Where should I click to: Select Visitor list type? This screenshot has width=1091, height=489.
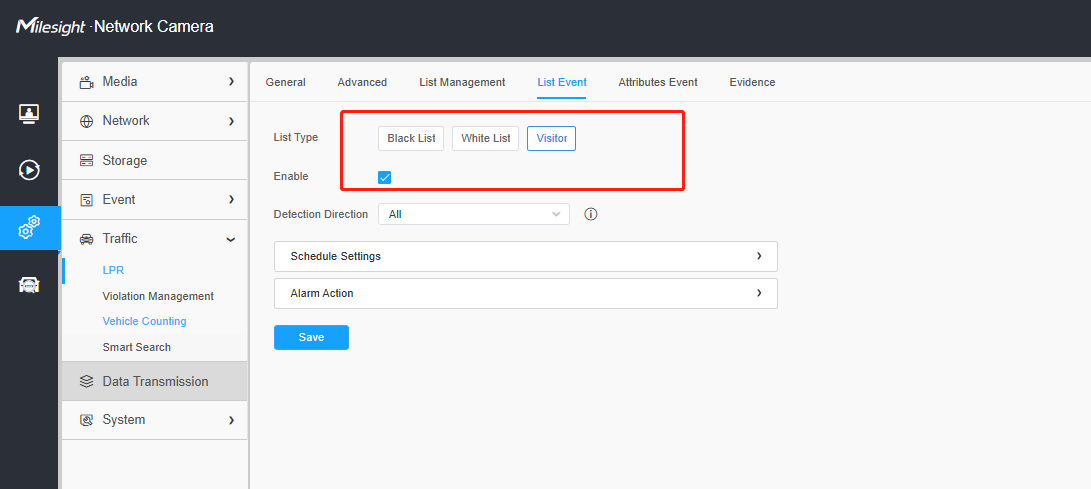coord(551,138)
